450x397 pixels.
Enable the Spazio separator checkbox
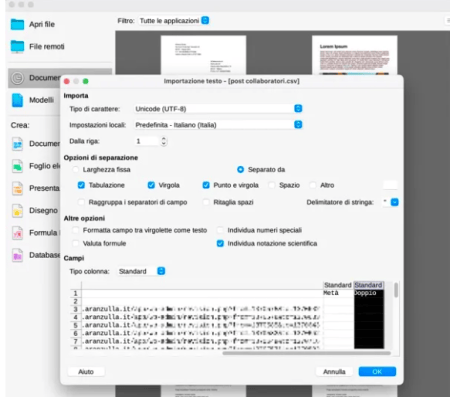tap(272, 185)
